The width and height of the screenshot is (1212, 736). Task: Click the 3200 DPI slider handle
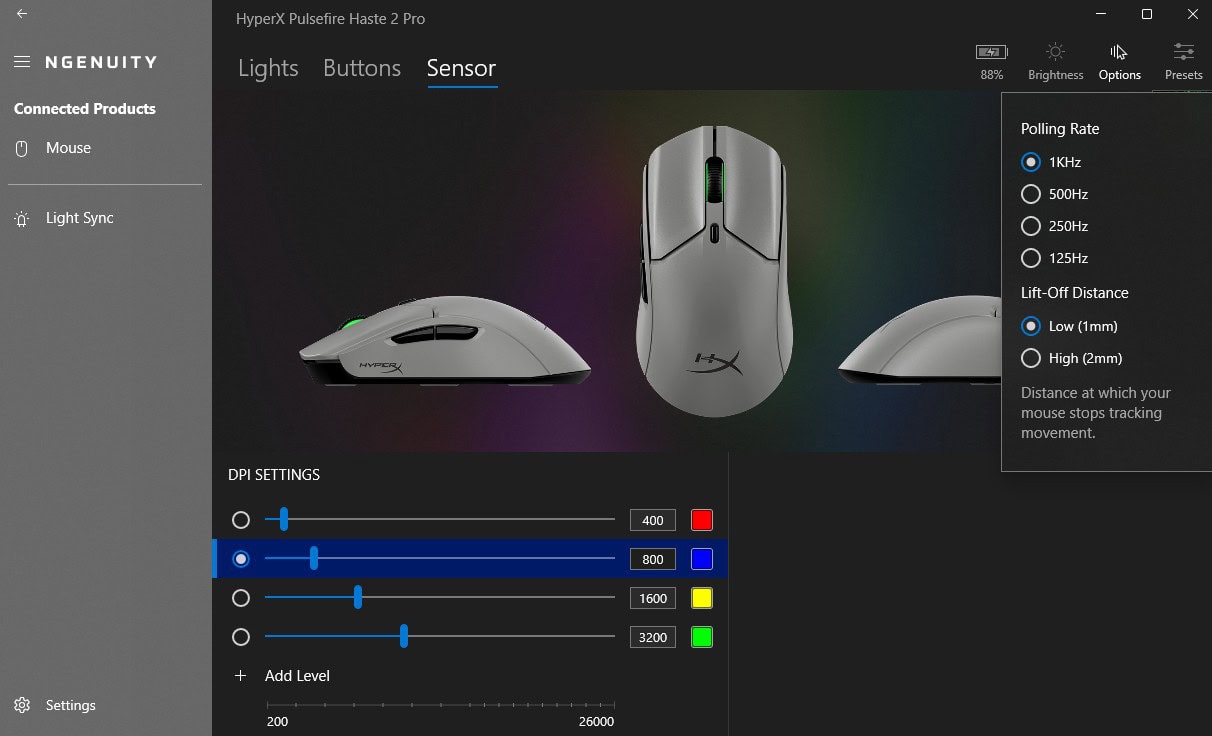click(x=404, y=636)
